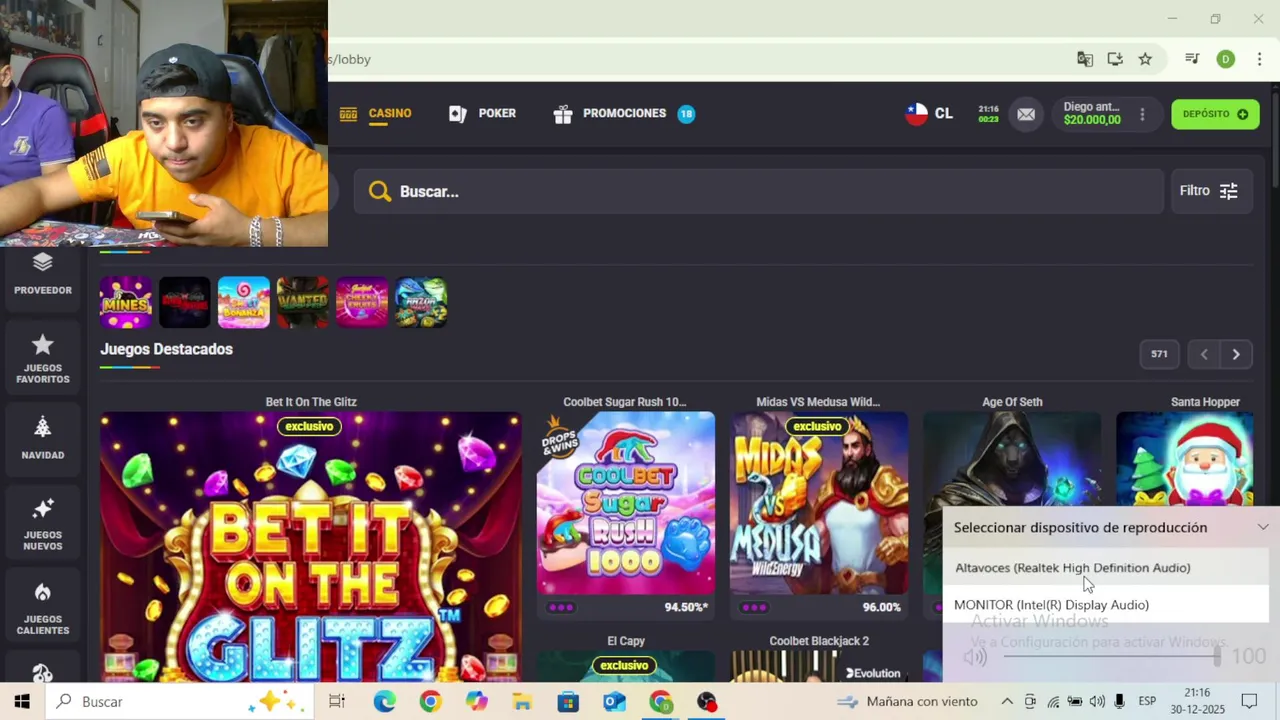Open the Mines game icon
The height and width of the screenshot is (720, 1280).
pos(126,302)
